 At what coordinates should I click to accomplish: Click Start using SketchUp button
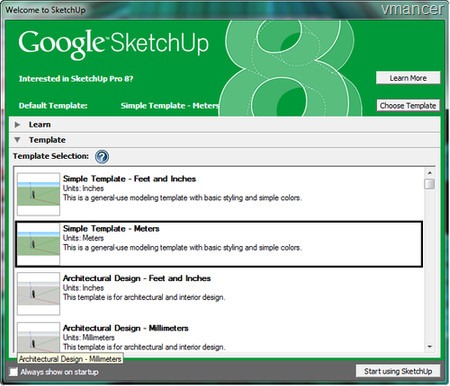398,371
